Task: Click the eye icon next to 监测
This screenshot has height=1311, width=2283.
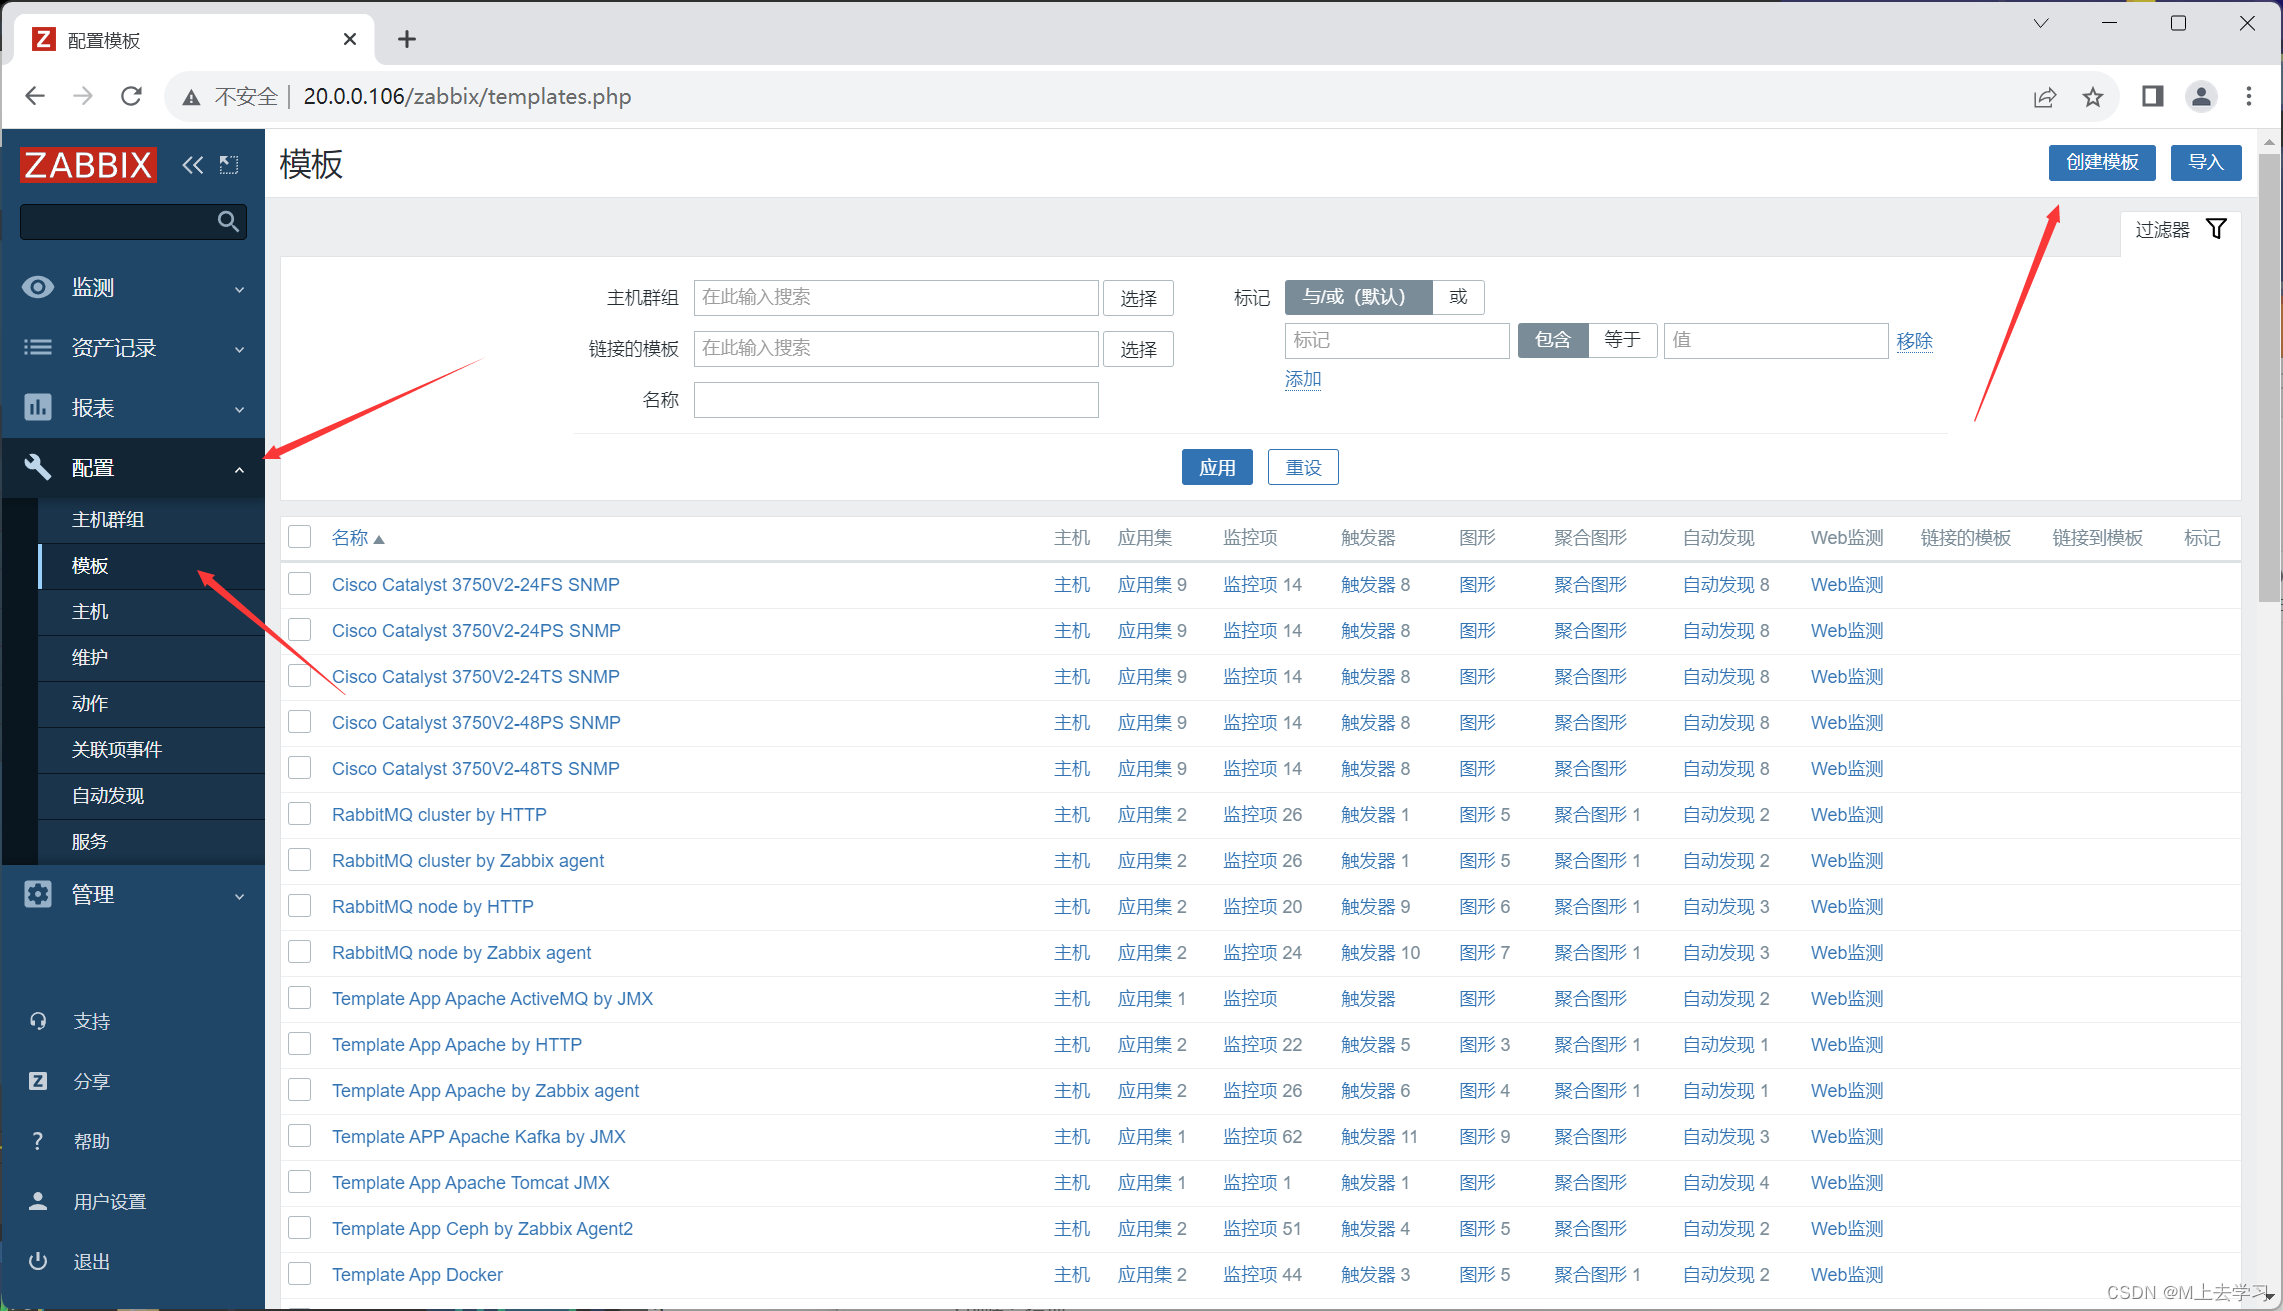Action: point(38,288)
